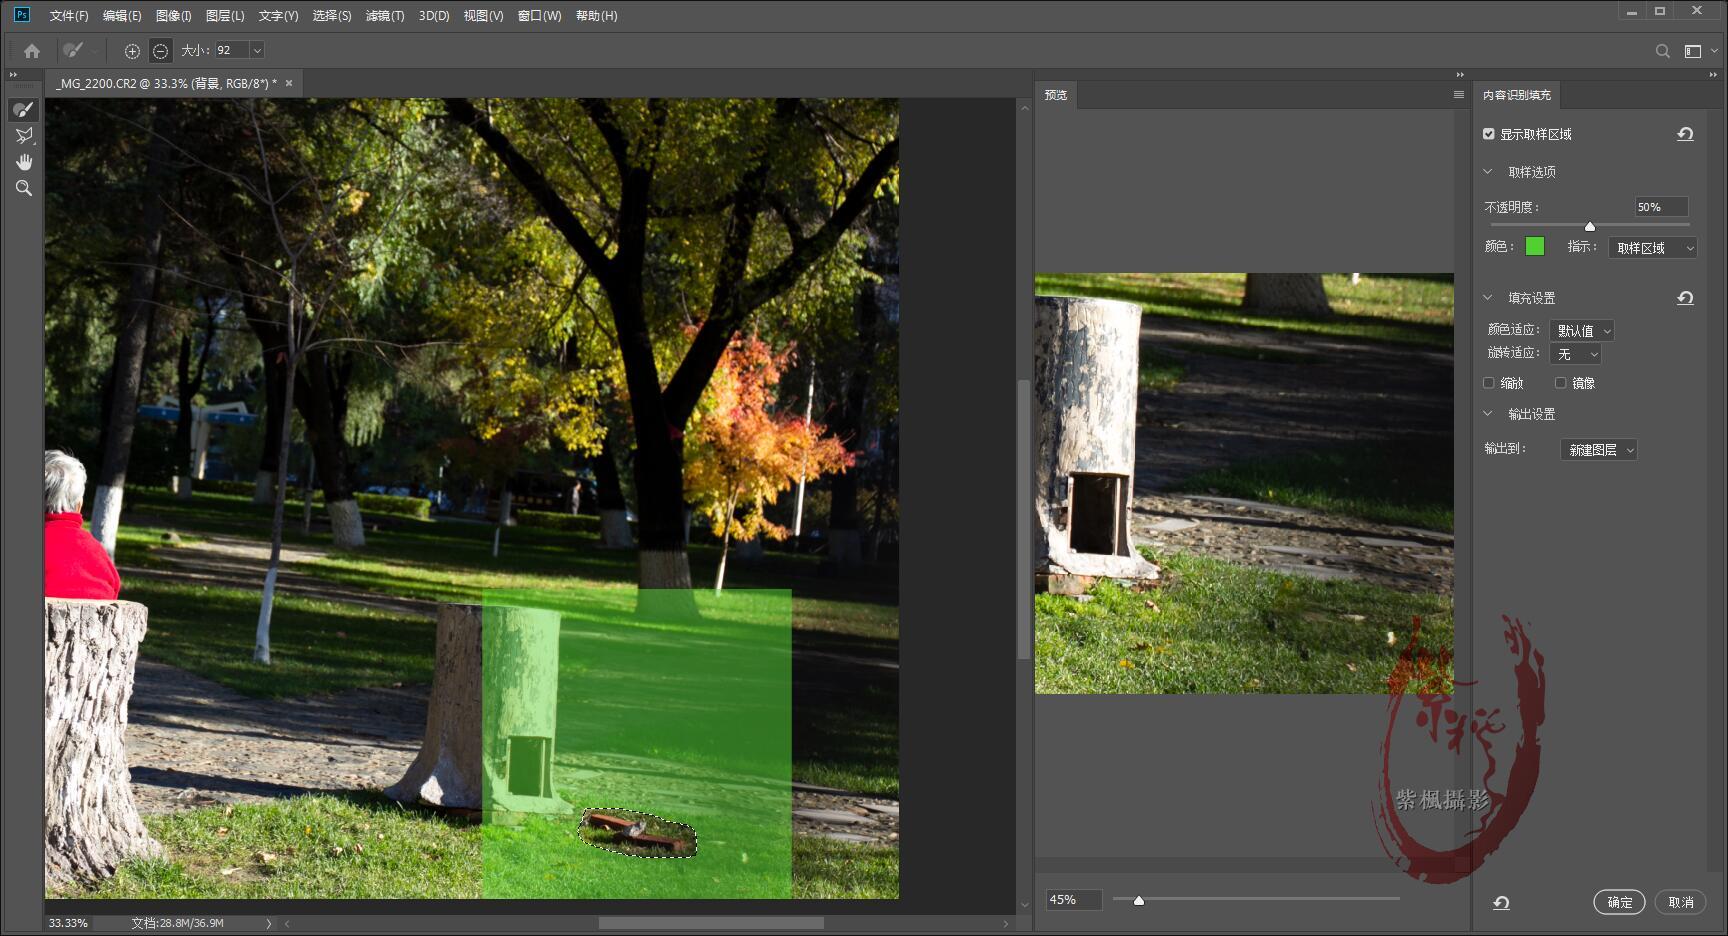Switch brush to add mode (plus icon)
Screen dimensions: 1728x936
[x=132, y=51]
